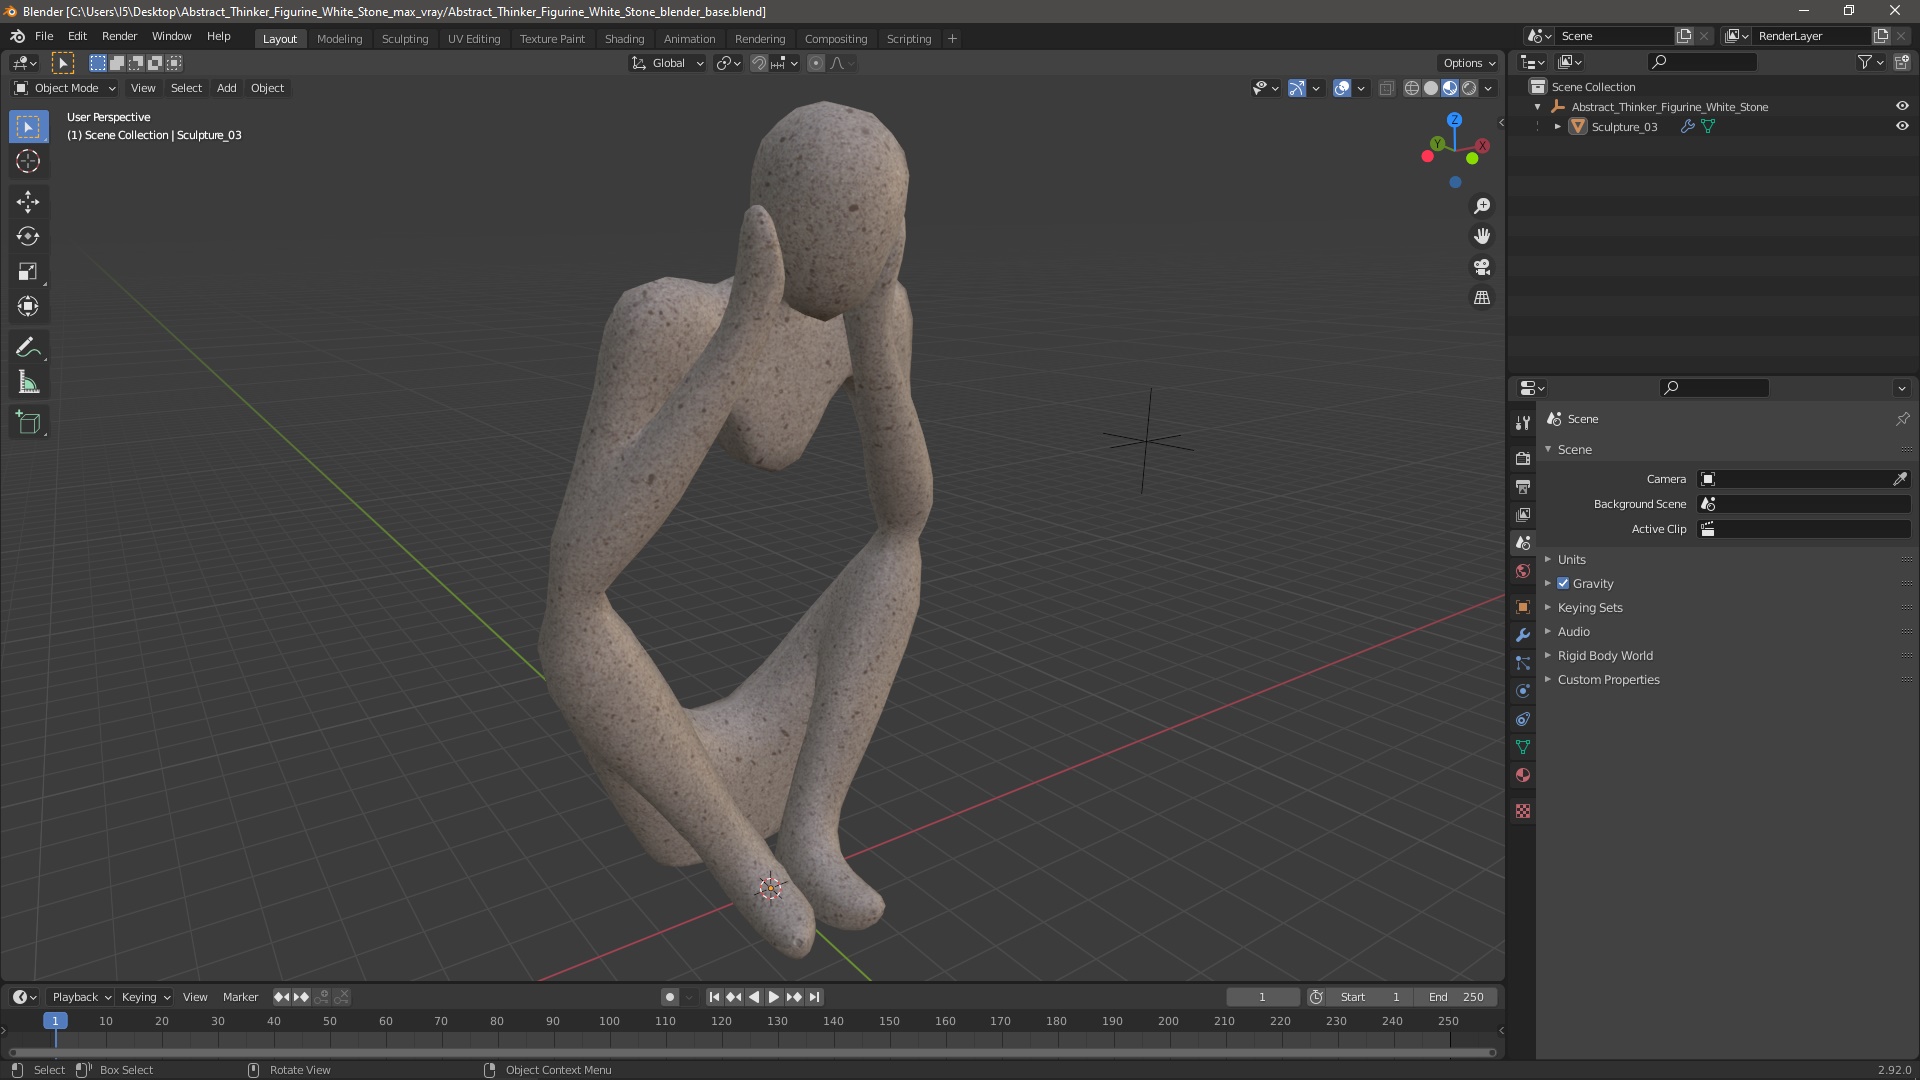The image size is (1920, 1080).
Task: Activate the Select Box tool
Action: [28, 126]
